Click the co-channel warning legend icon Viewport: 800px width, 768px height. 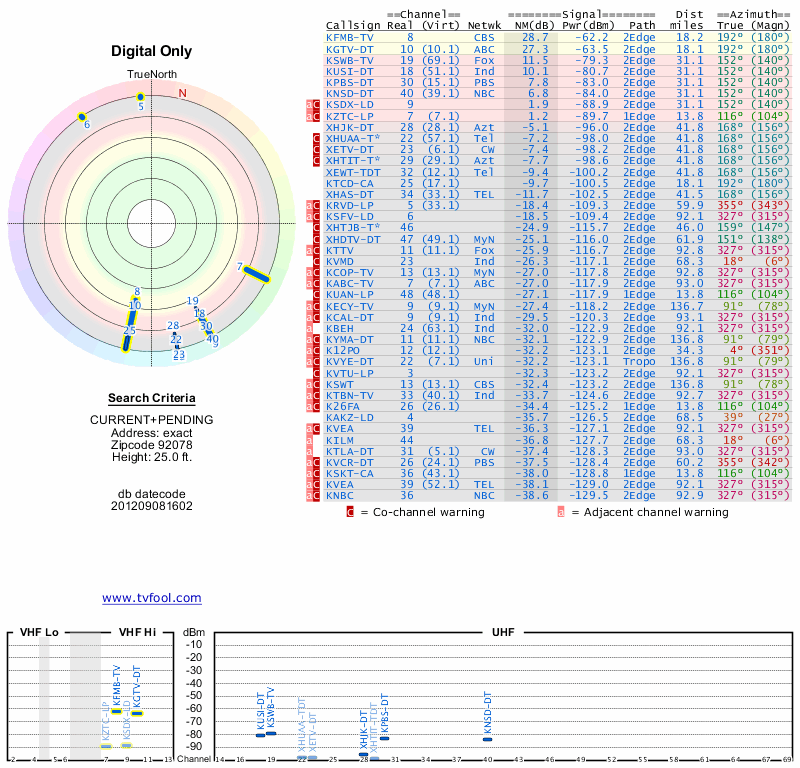pos(350,512)
